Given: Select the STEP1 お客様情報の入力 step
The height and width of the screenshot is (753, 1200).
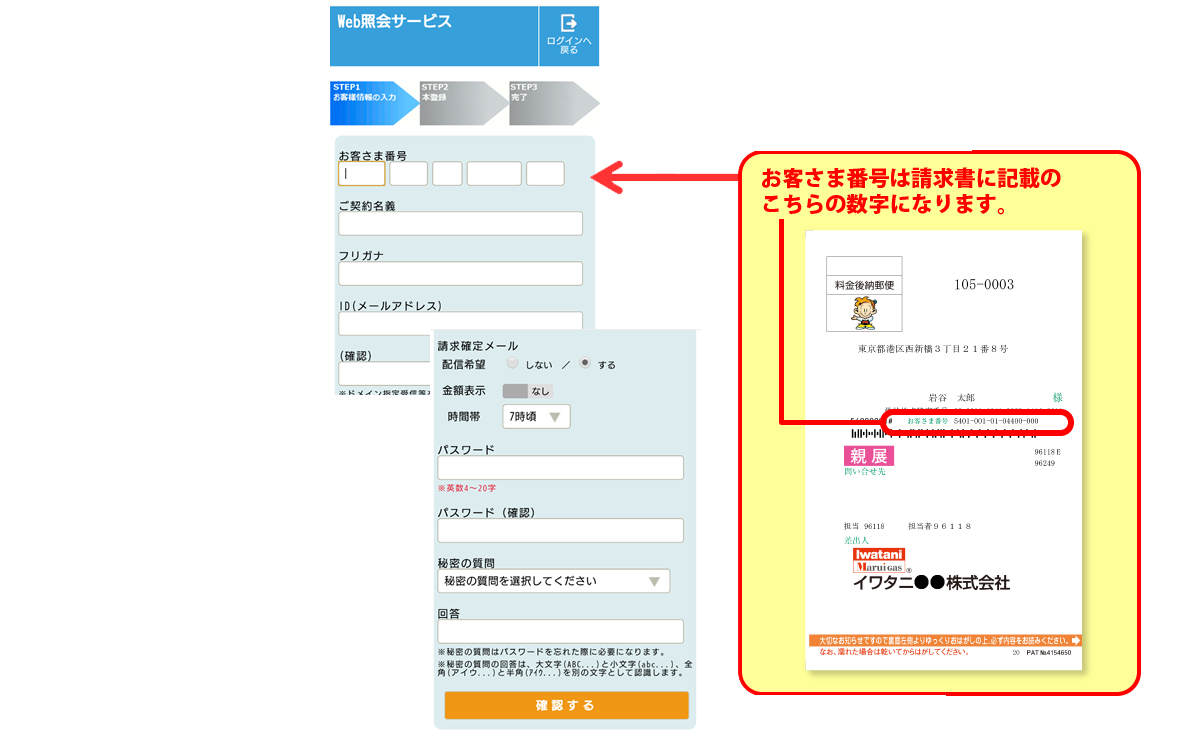Looking at the screenshot, I should pos(369,103).
